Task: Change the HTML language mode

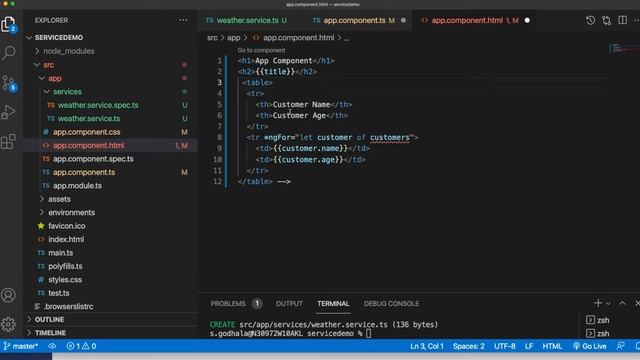Action: tap(552, 346)
